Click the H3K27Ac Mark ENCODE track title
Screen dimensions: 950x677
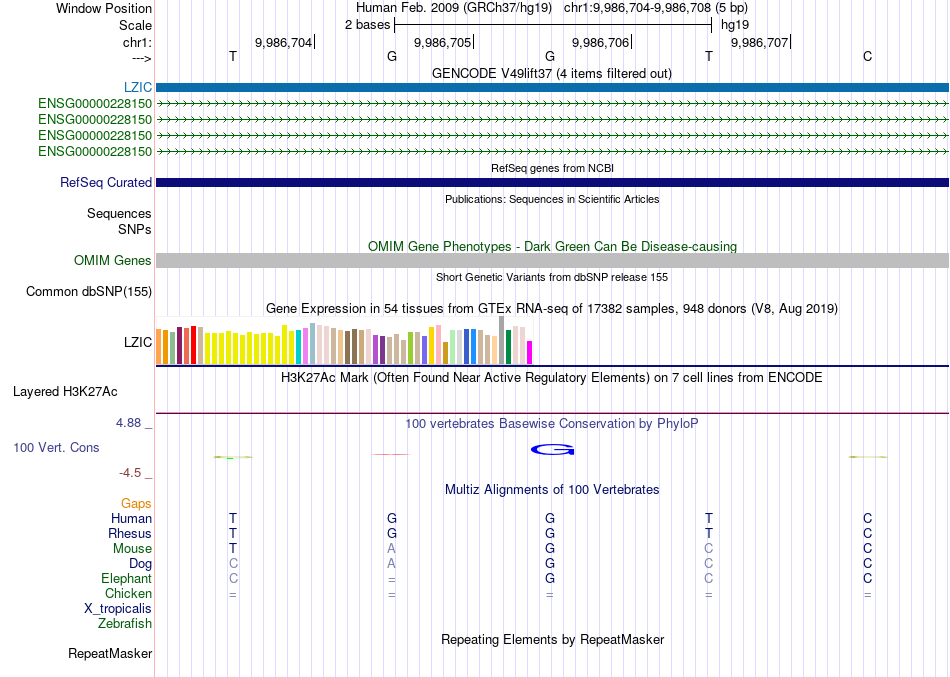point(552,378)
